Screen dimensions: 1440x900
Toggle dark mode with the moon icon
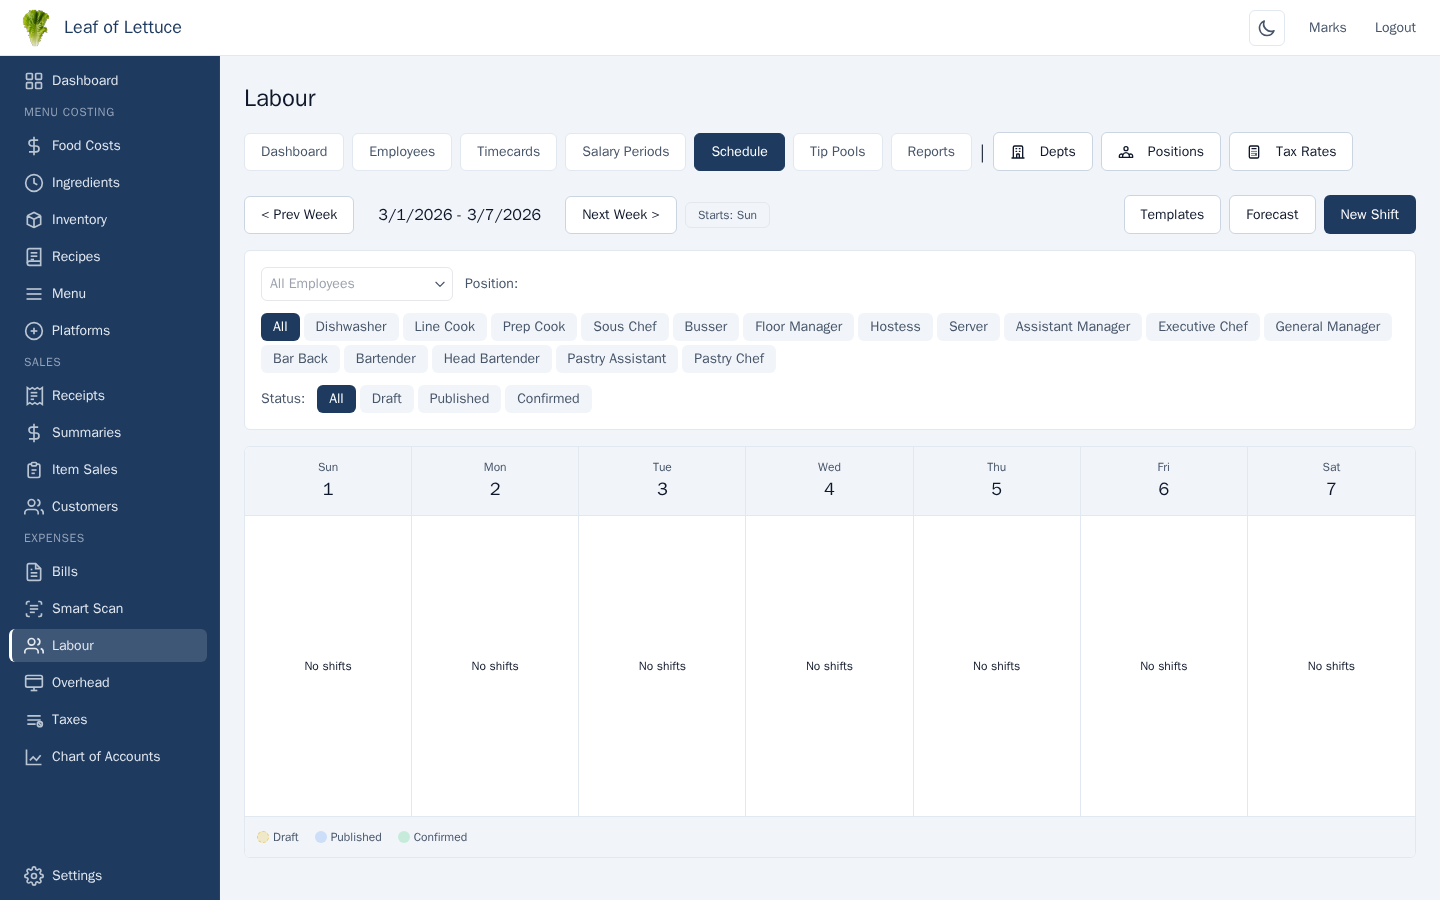(1266, 28)
